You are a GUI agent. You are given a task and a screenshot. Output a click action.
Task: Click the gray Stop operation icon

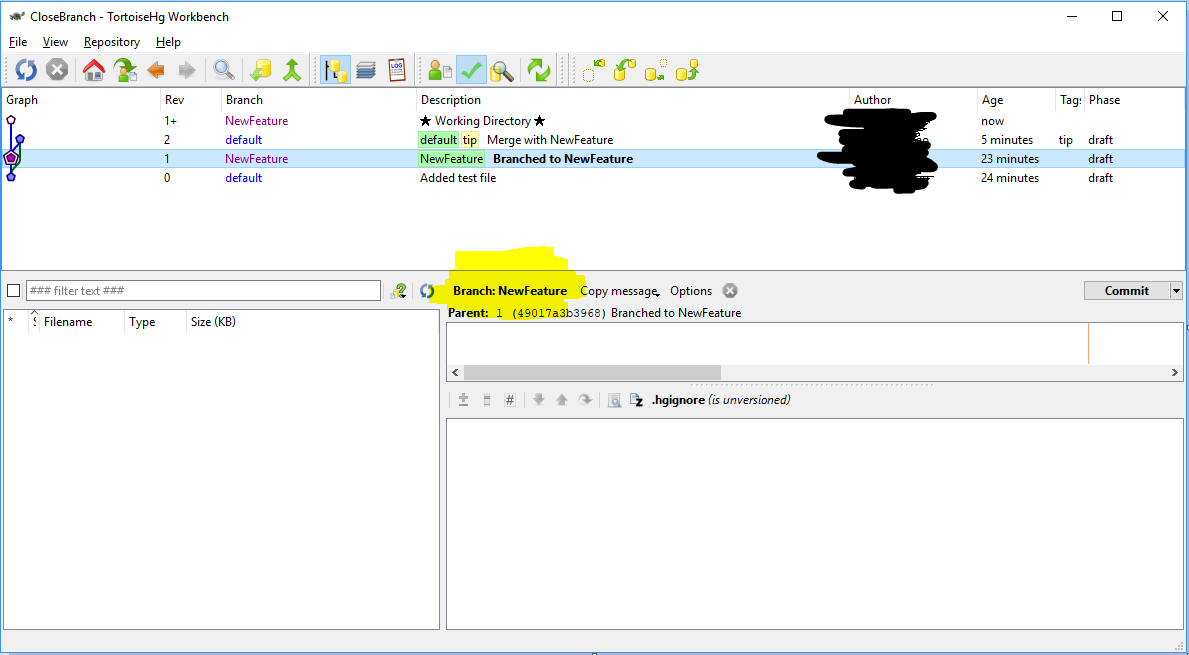(57, 71)
